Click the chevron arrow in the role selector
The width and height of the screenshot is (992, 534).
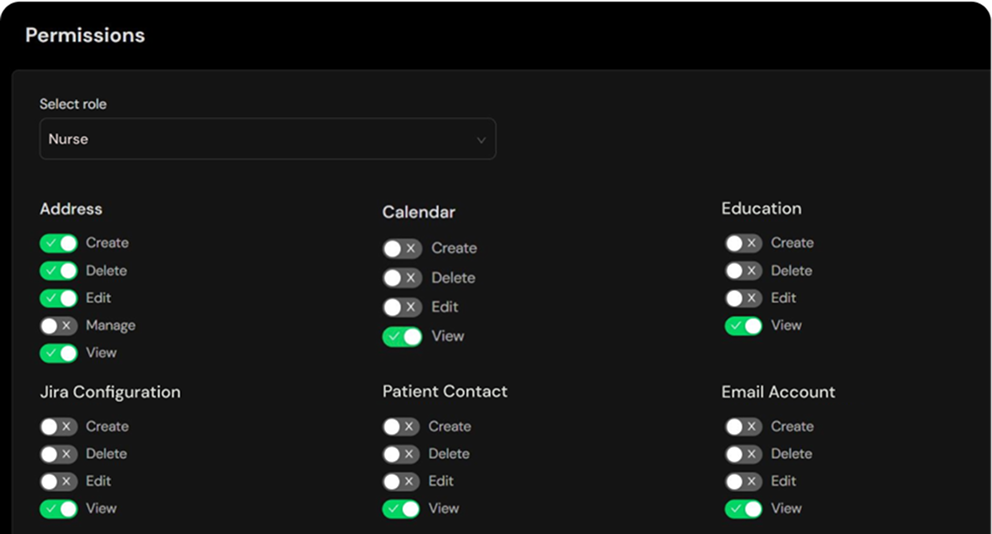tap(481, 140)
